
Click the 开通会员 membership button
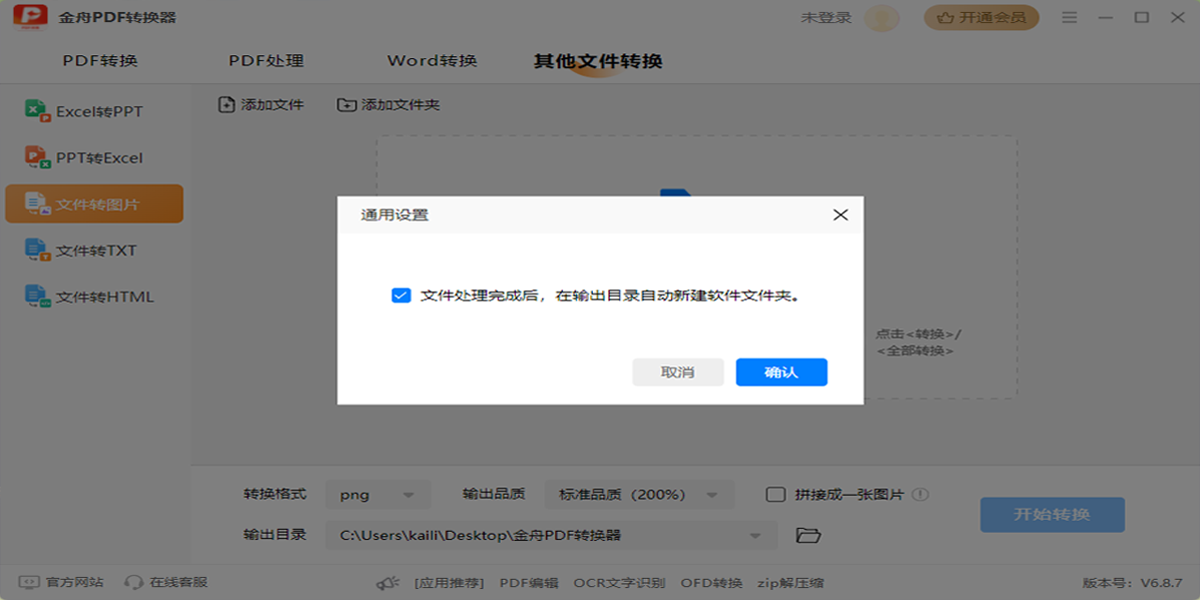click(x=981, y=17)
